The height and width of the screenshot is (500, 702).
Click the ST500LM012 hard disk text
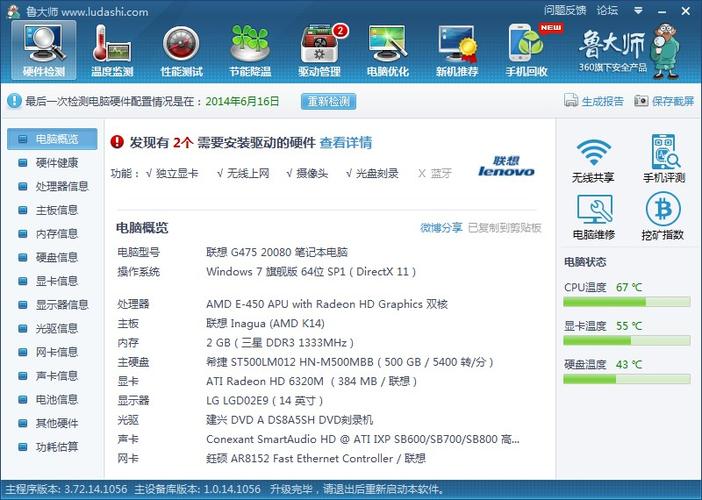pyautogui.click(x=349, y=362)
